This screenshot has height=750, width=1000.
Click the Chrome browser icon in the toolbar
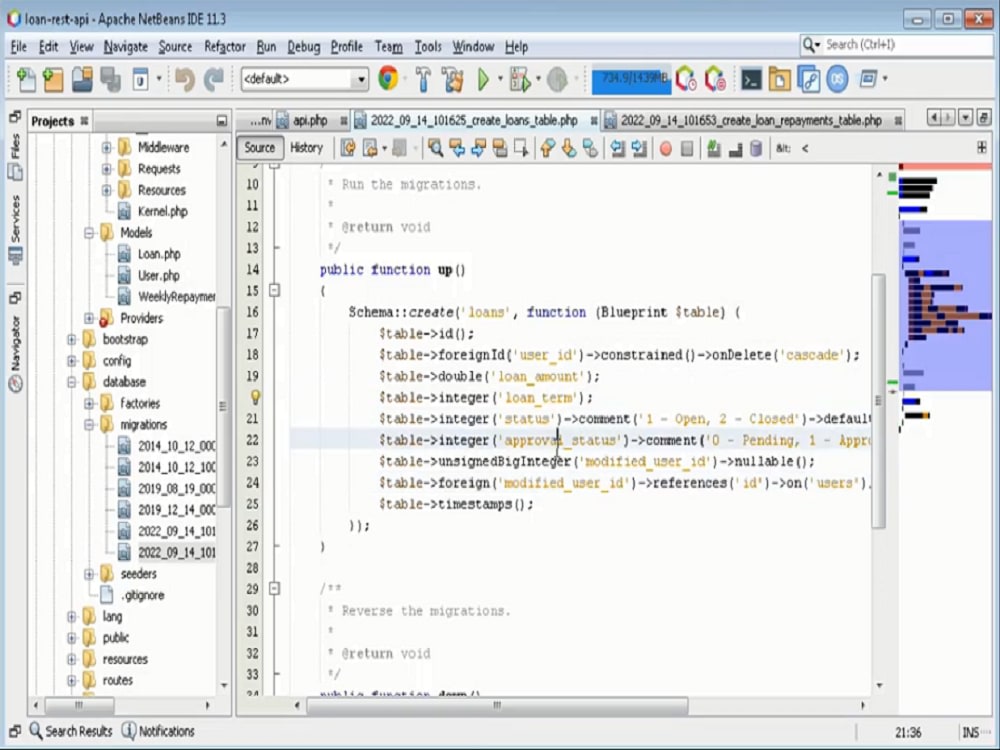pos(388,78)
